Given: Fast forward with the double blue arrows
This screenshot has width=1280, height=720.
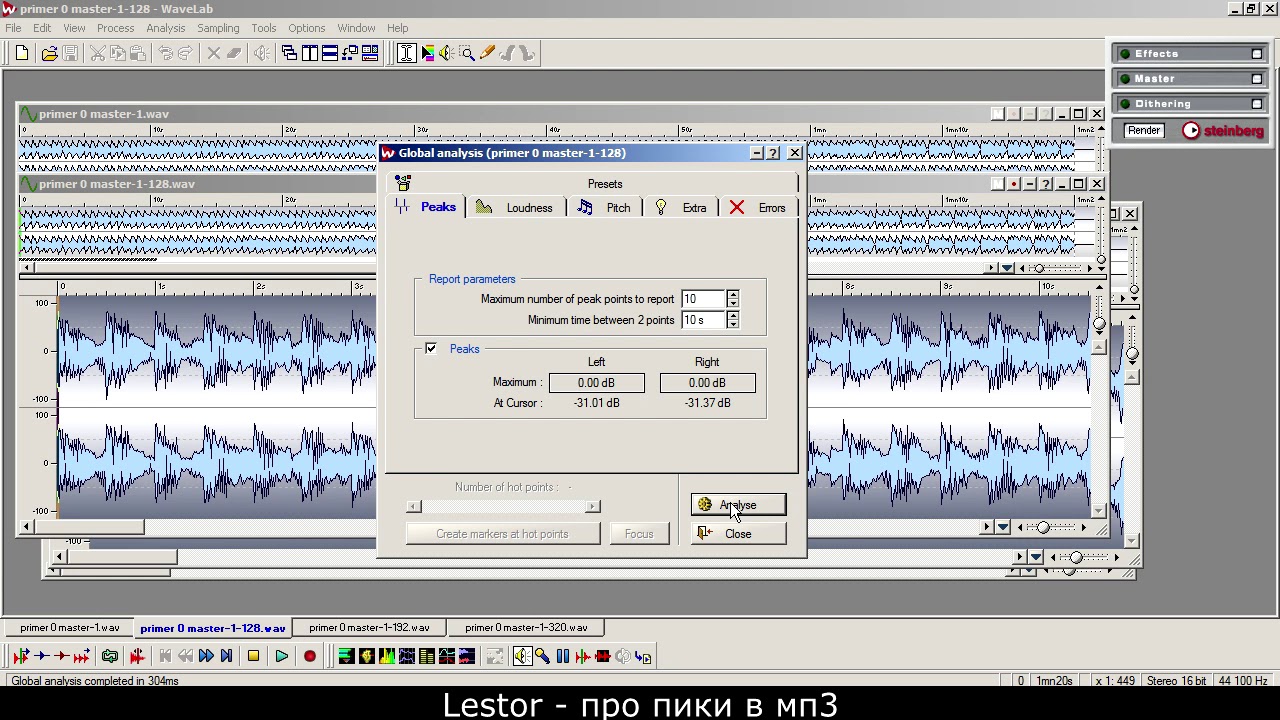Looking at the screenshot, I should tap(206, 656).
